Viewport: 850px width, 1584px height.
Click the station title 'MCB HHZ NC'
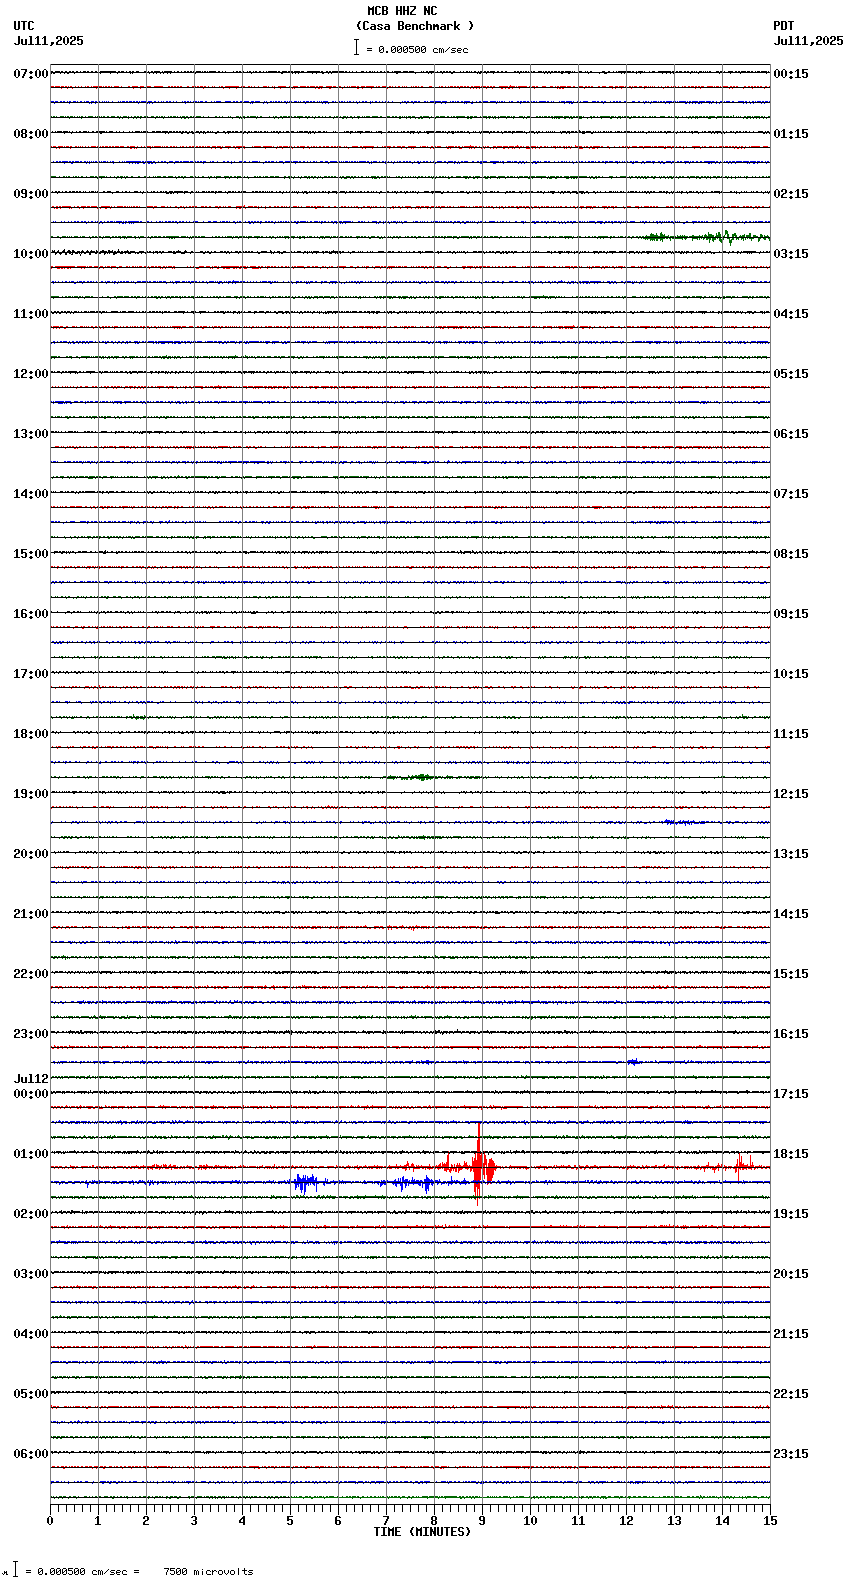click(402, 11)
